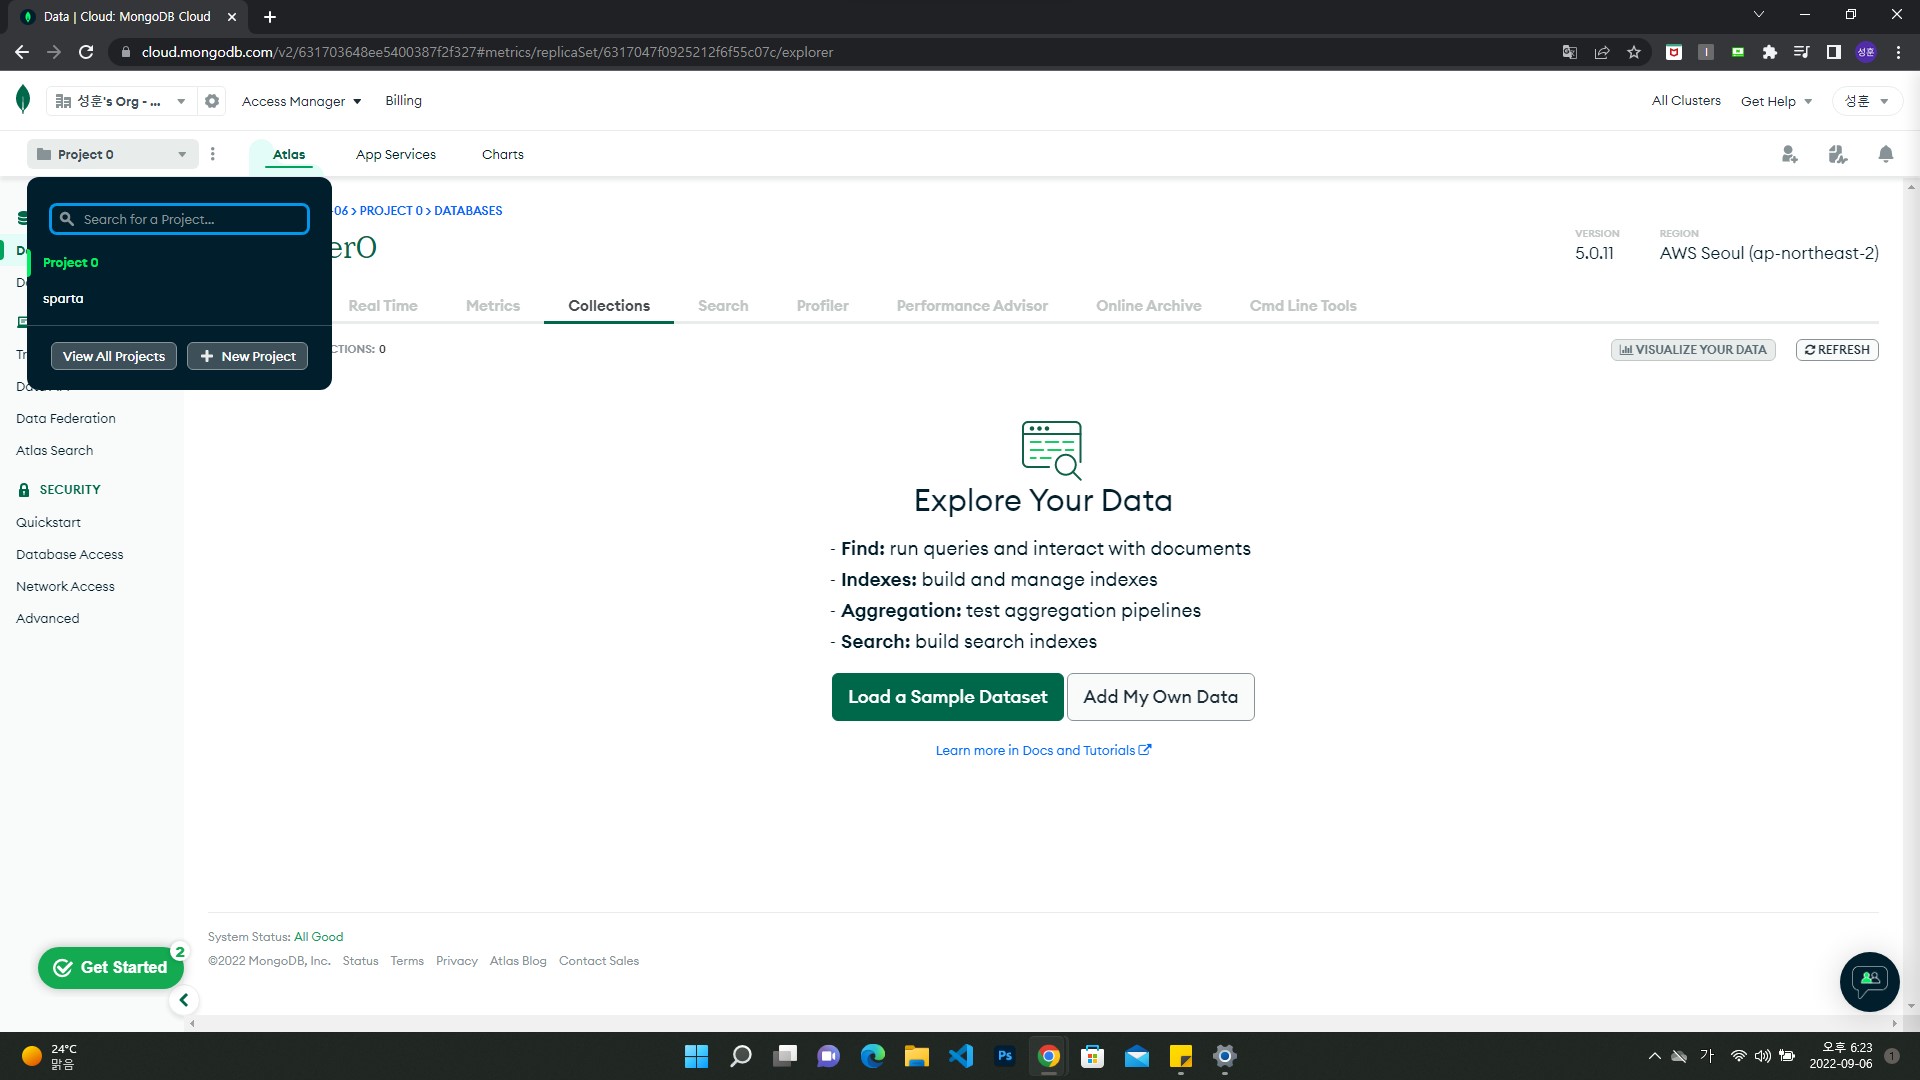Viewport: 1920px width, 1080px height.
Task: Open project options three-dot menu
Action: tap(213, 154)
